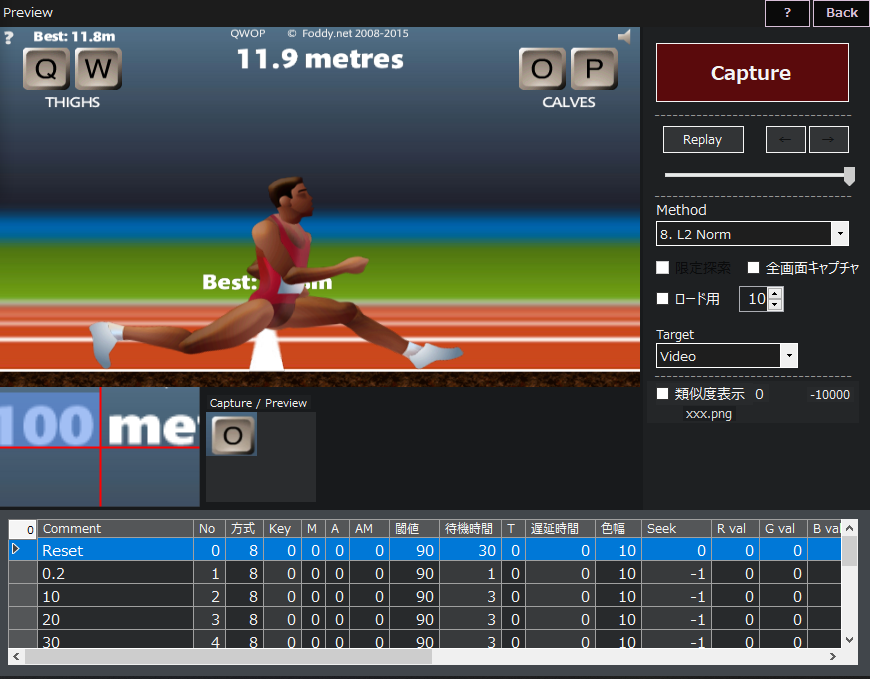Click the horizontal scrollbar left arrow

16,656
